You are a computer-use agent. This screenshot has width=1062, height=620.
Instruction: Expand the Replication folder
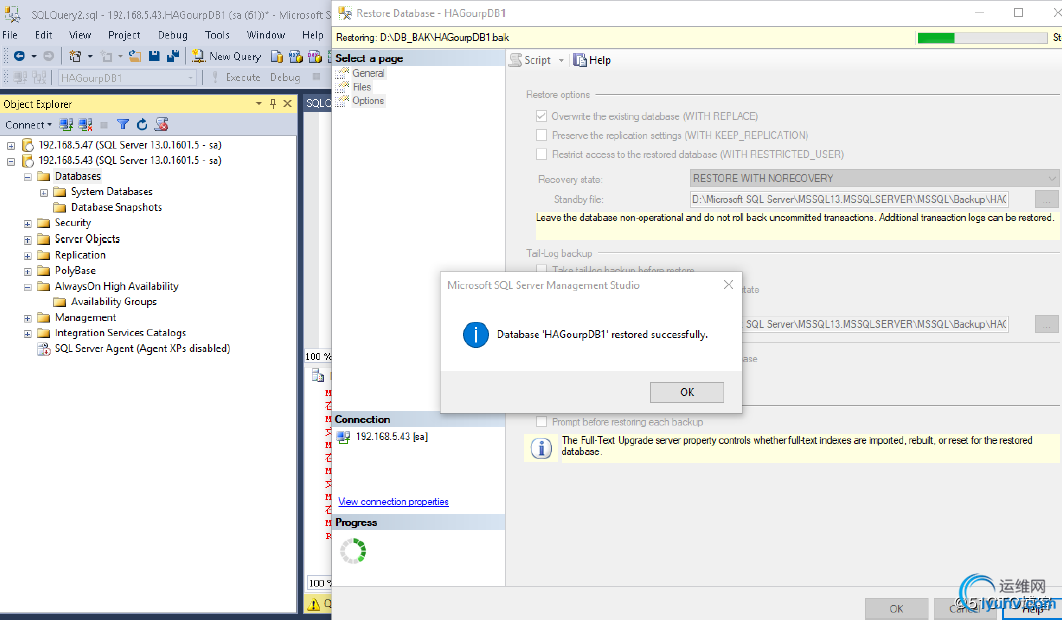(x=28, y=256)
